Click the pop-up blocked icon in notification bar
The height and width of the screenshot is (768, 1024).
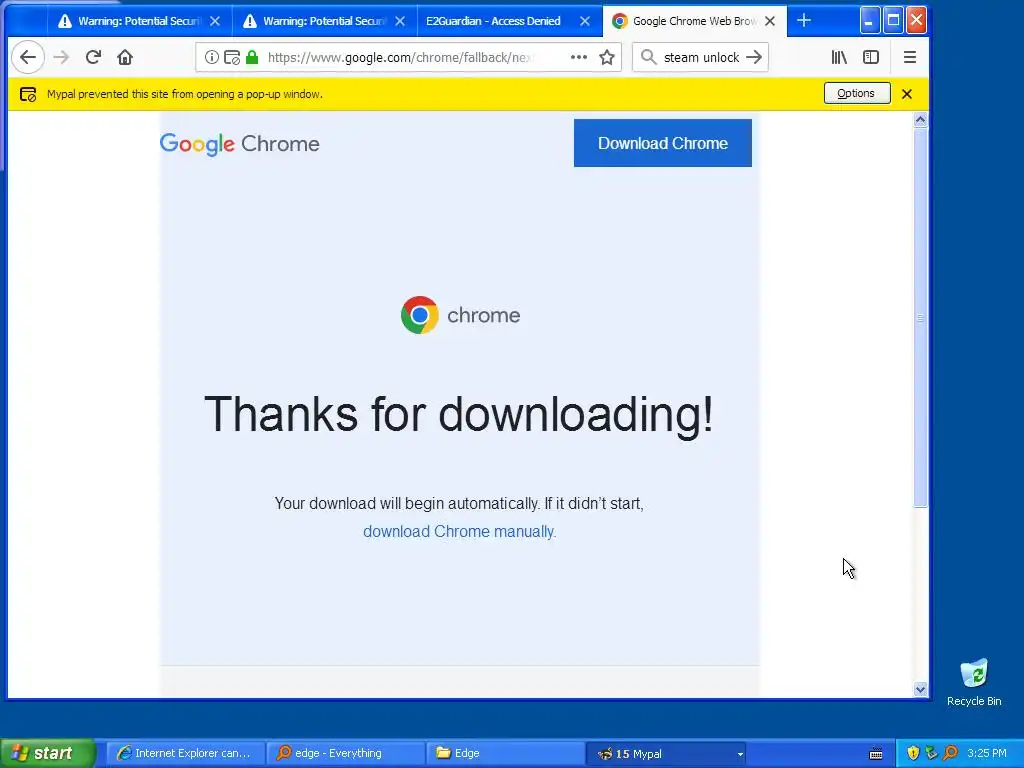[28, 94]
